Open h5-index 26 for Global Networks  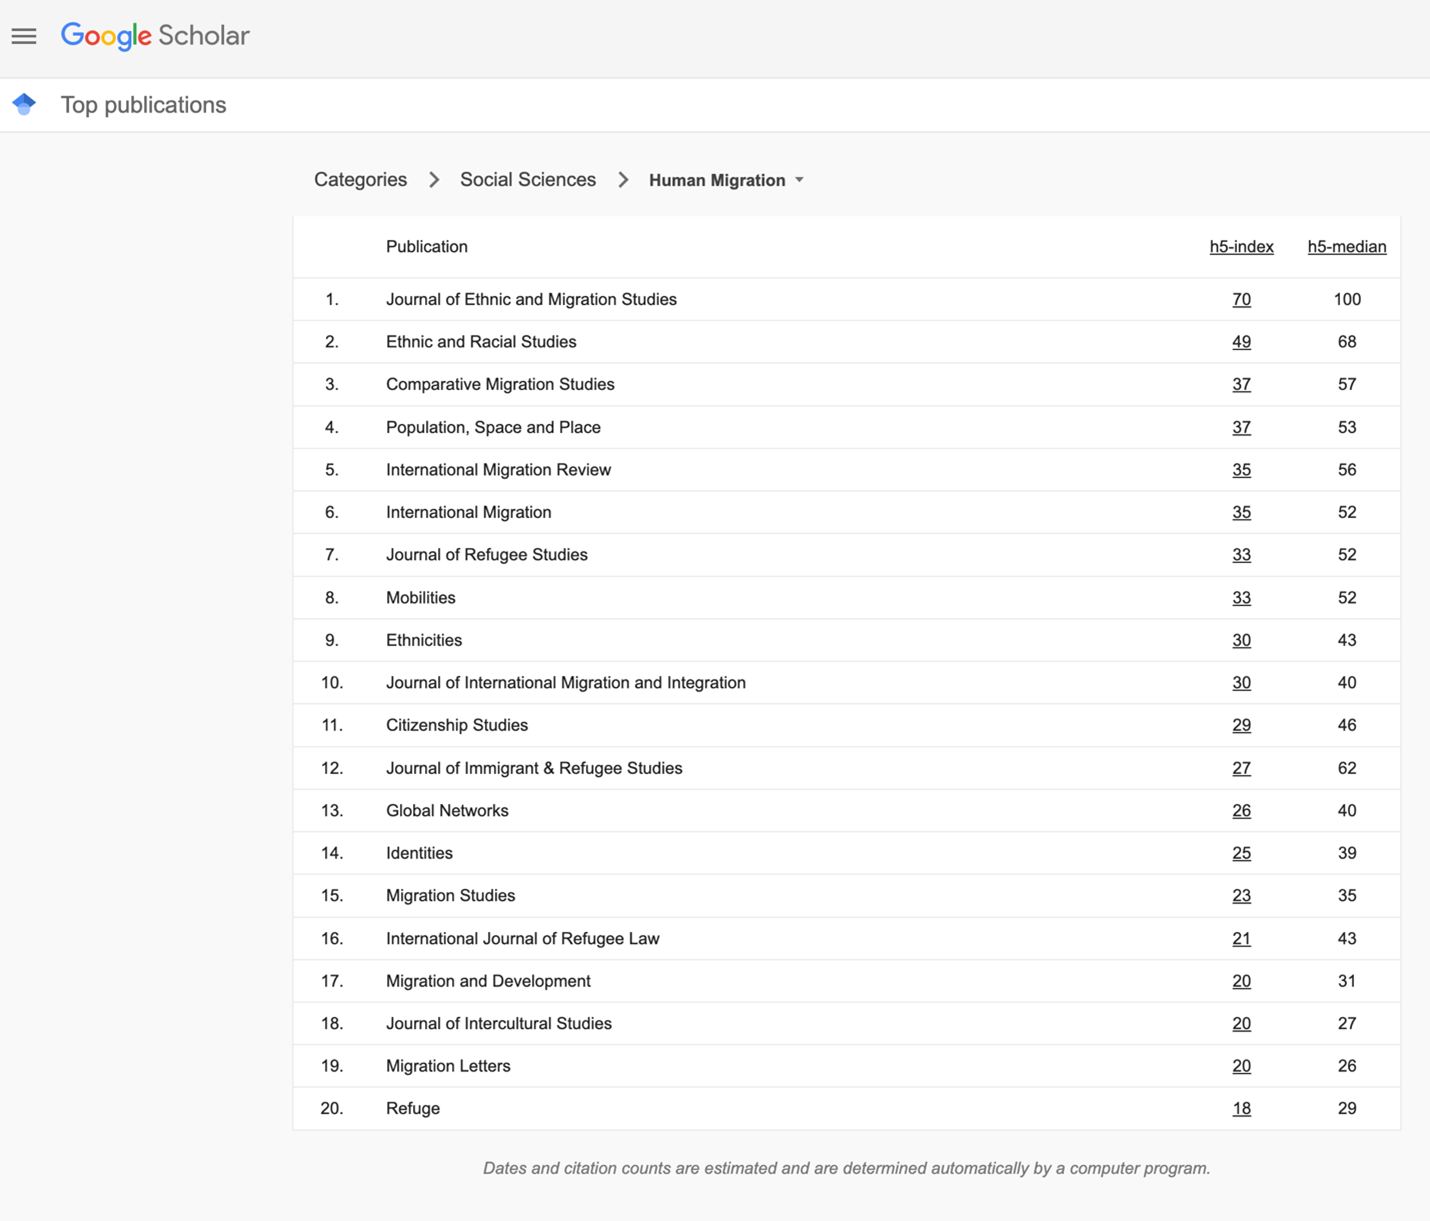point(1241,811)
